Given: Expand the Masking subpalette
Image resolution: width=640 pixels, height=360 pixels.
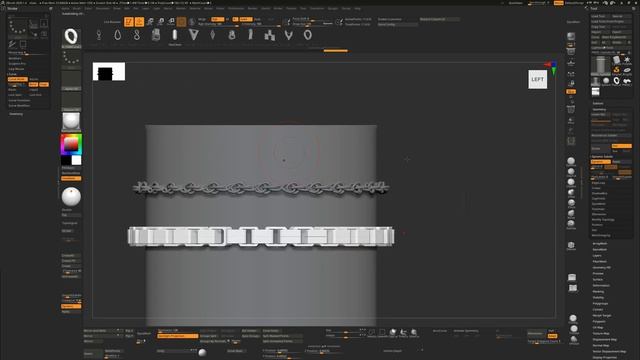Looking at the screenshot, I should [598, 291].
